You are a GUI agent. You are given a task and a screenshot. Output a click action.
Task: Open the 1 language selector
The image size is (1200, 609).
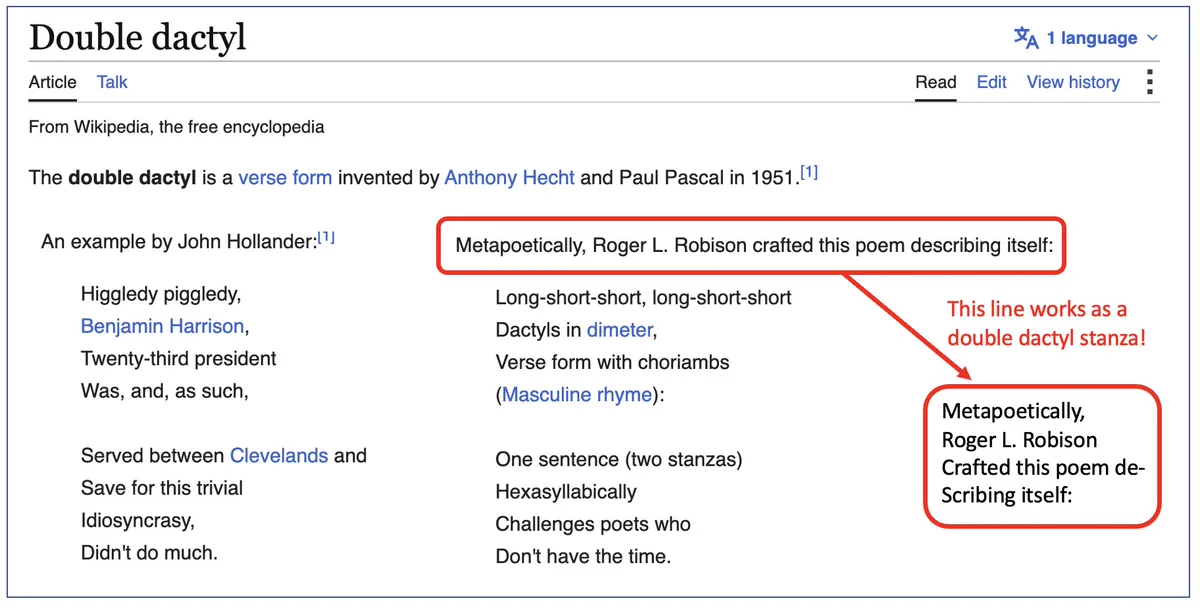[x=1086, y=38]
